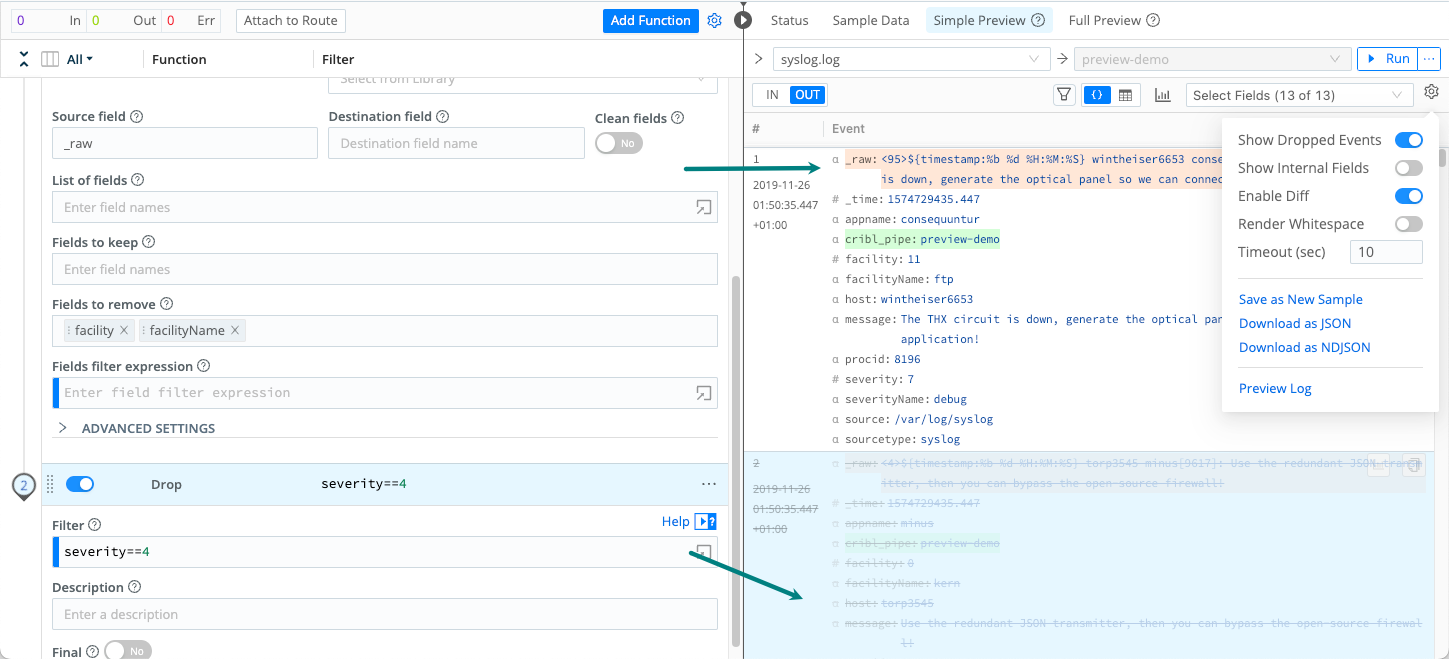This screenshot has width=1449, height=659.
Task: Open the Select Fields dropdown
Action: (x=1297, y=94)
